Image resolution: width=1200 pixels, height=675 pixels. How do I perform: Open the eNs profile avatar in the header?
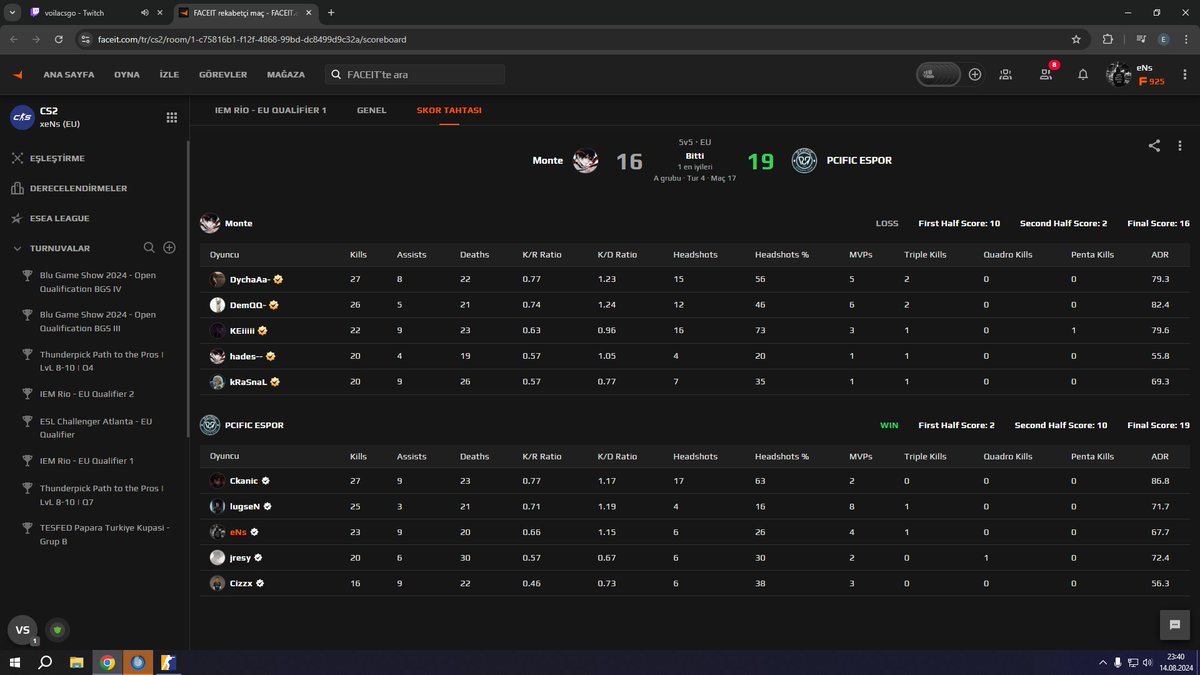[1118, 74]
